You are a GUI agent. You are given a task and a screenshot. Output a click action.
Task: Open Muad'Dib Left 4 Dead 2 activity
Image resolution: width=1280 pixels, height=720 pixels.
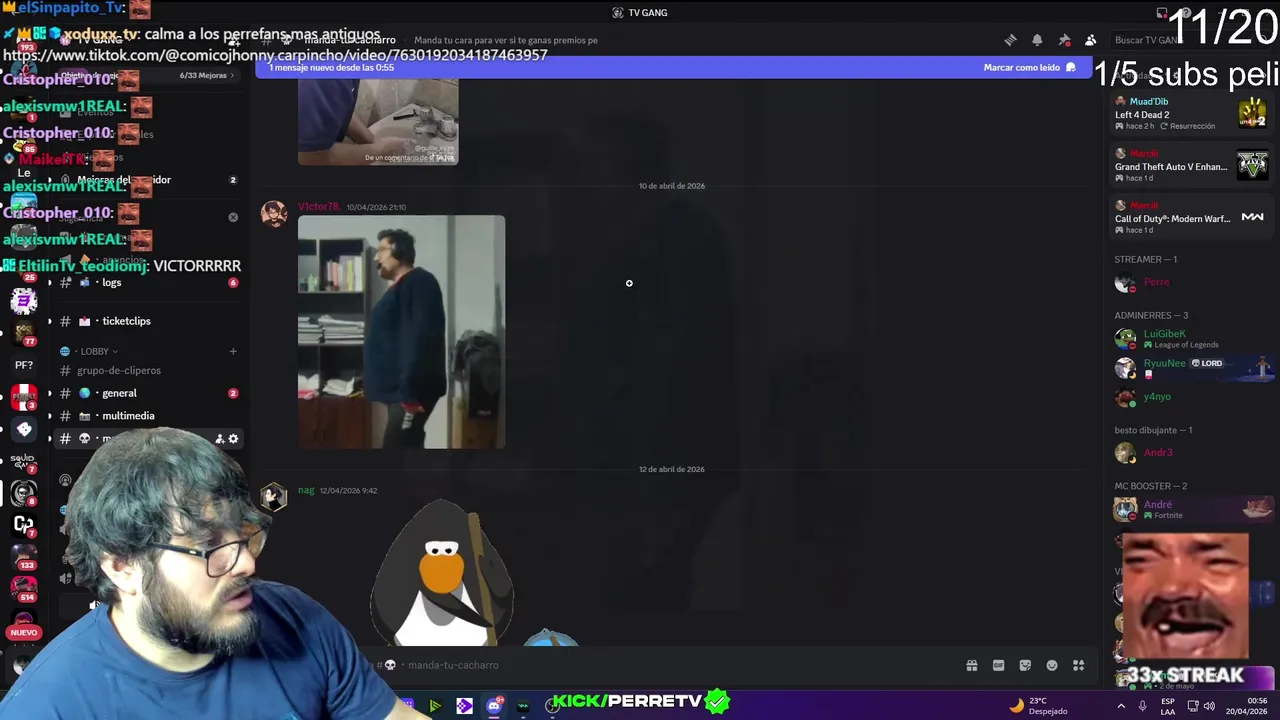tap(1190, 113)
